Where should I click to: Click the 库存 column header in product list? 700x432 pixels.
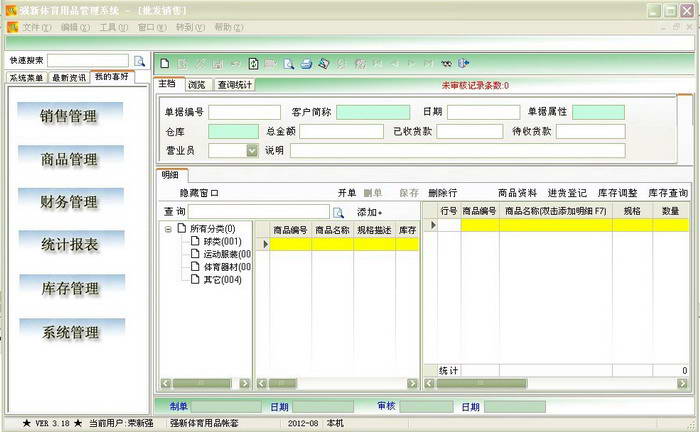(x=407, y=230)
